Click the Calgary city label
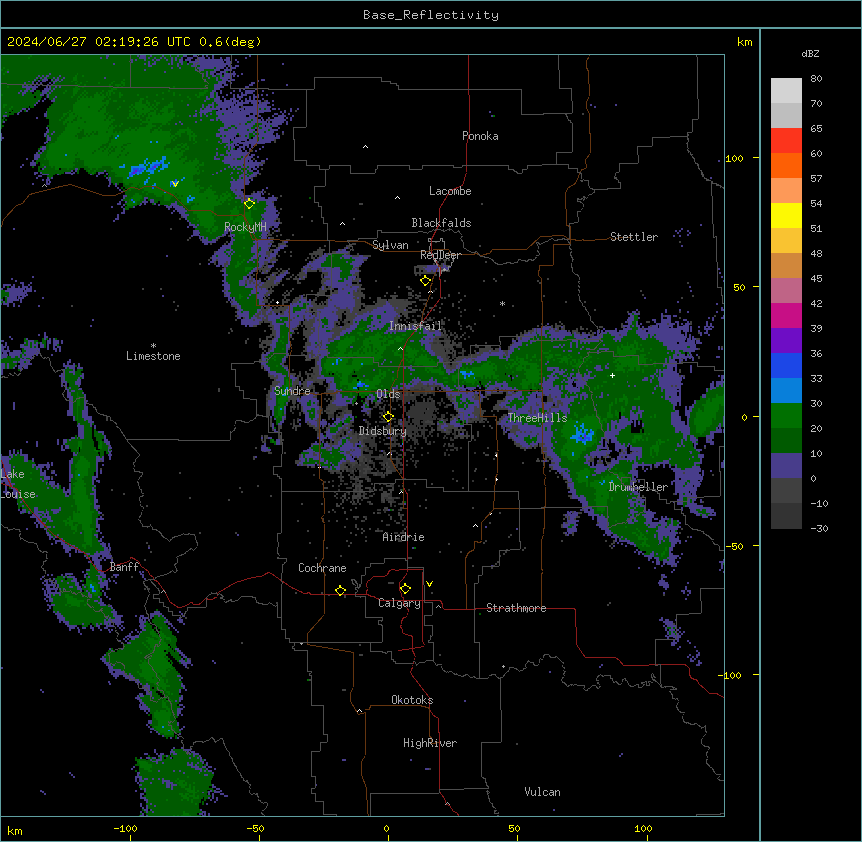862x842 pixels. [399, 603]
